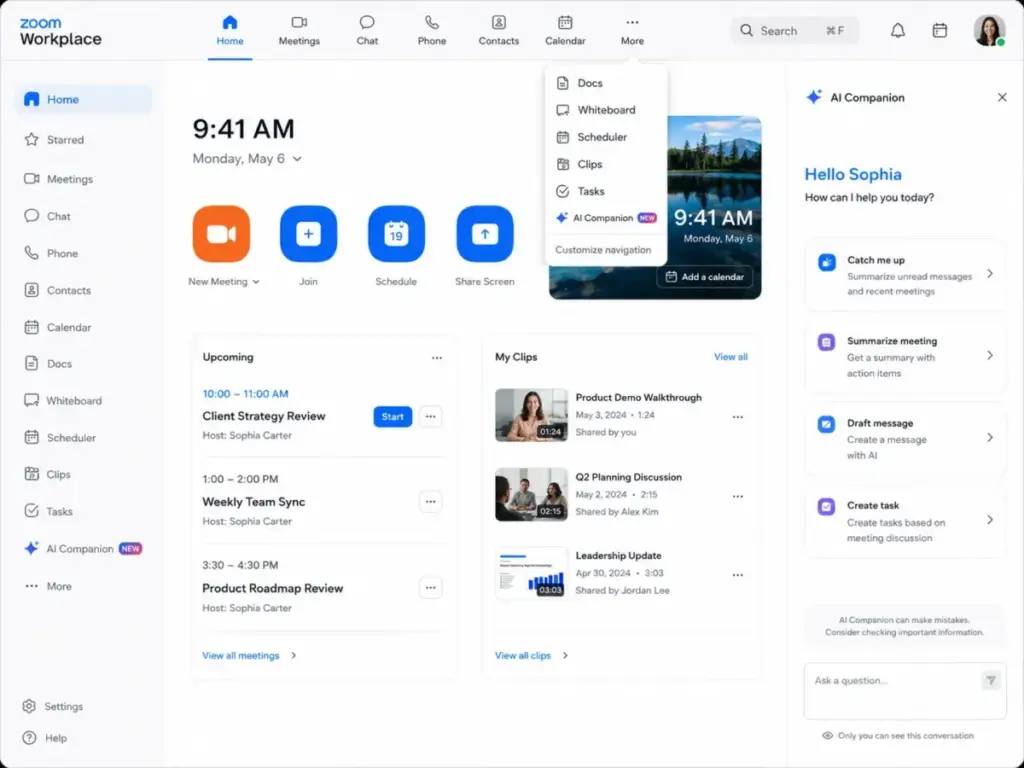The width and height of the screenshot is (1024, 768).
Task: Open Docs in the left sidebar
Action: click(48, 364)
